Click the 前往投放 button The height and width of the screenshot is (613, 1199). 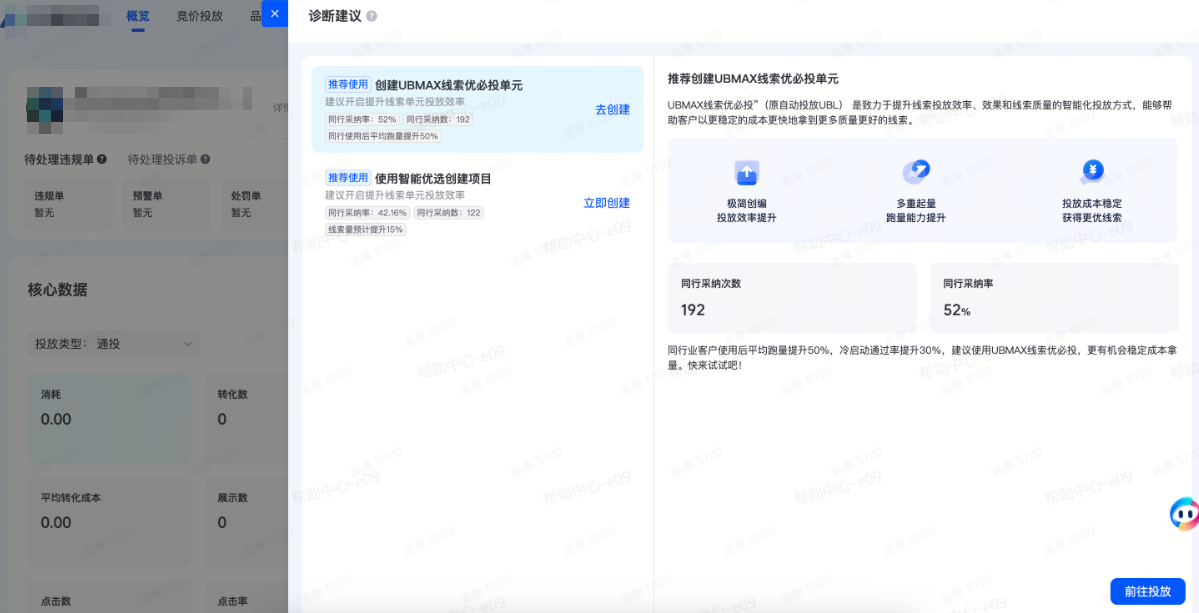pyautogui.click(x=1148, y=592)
